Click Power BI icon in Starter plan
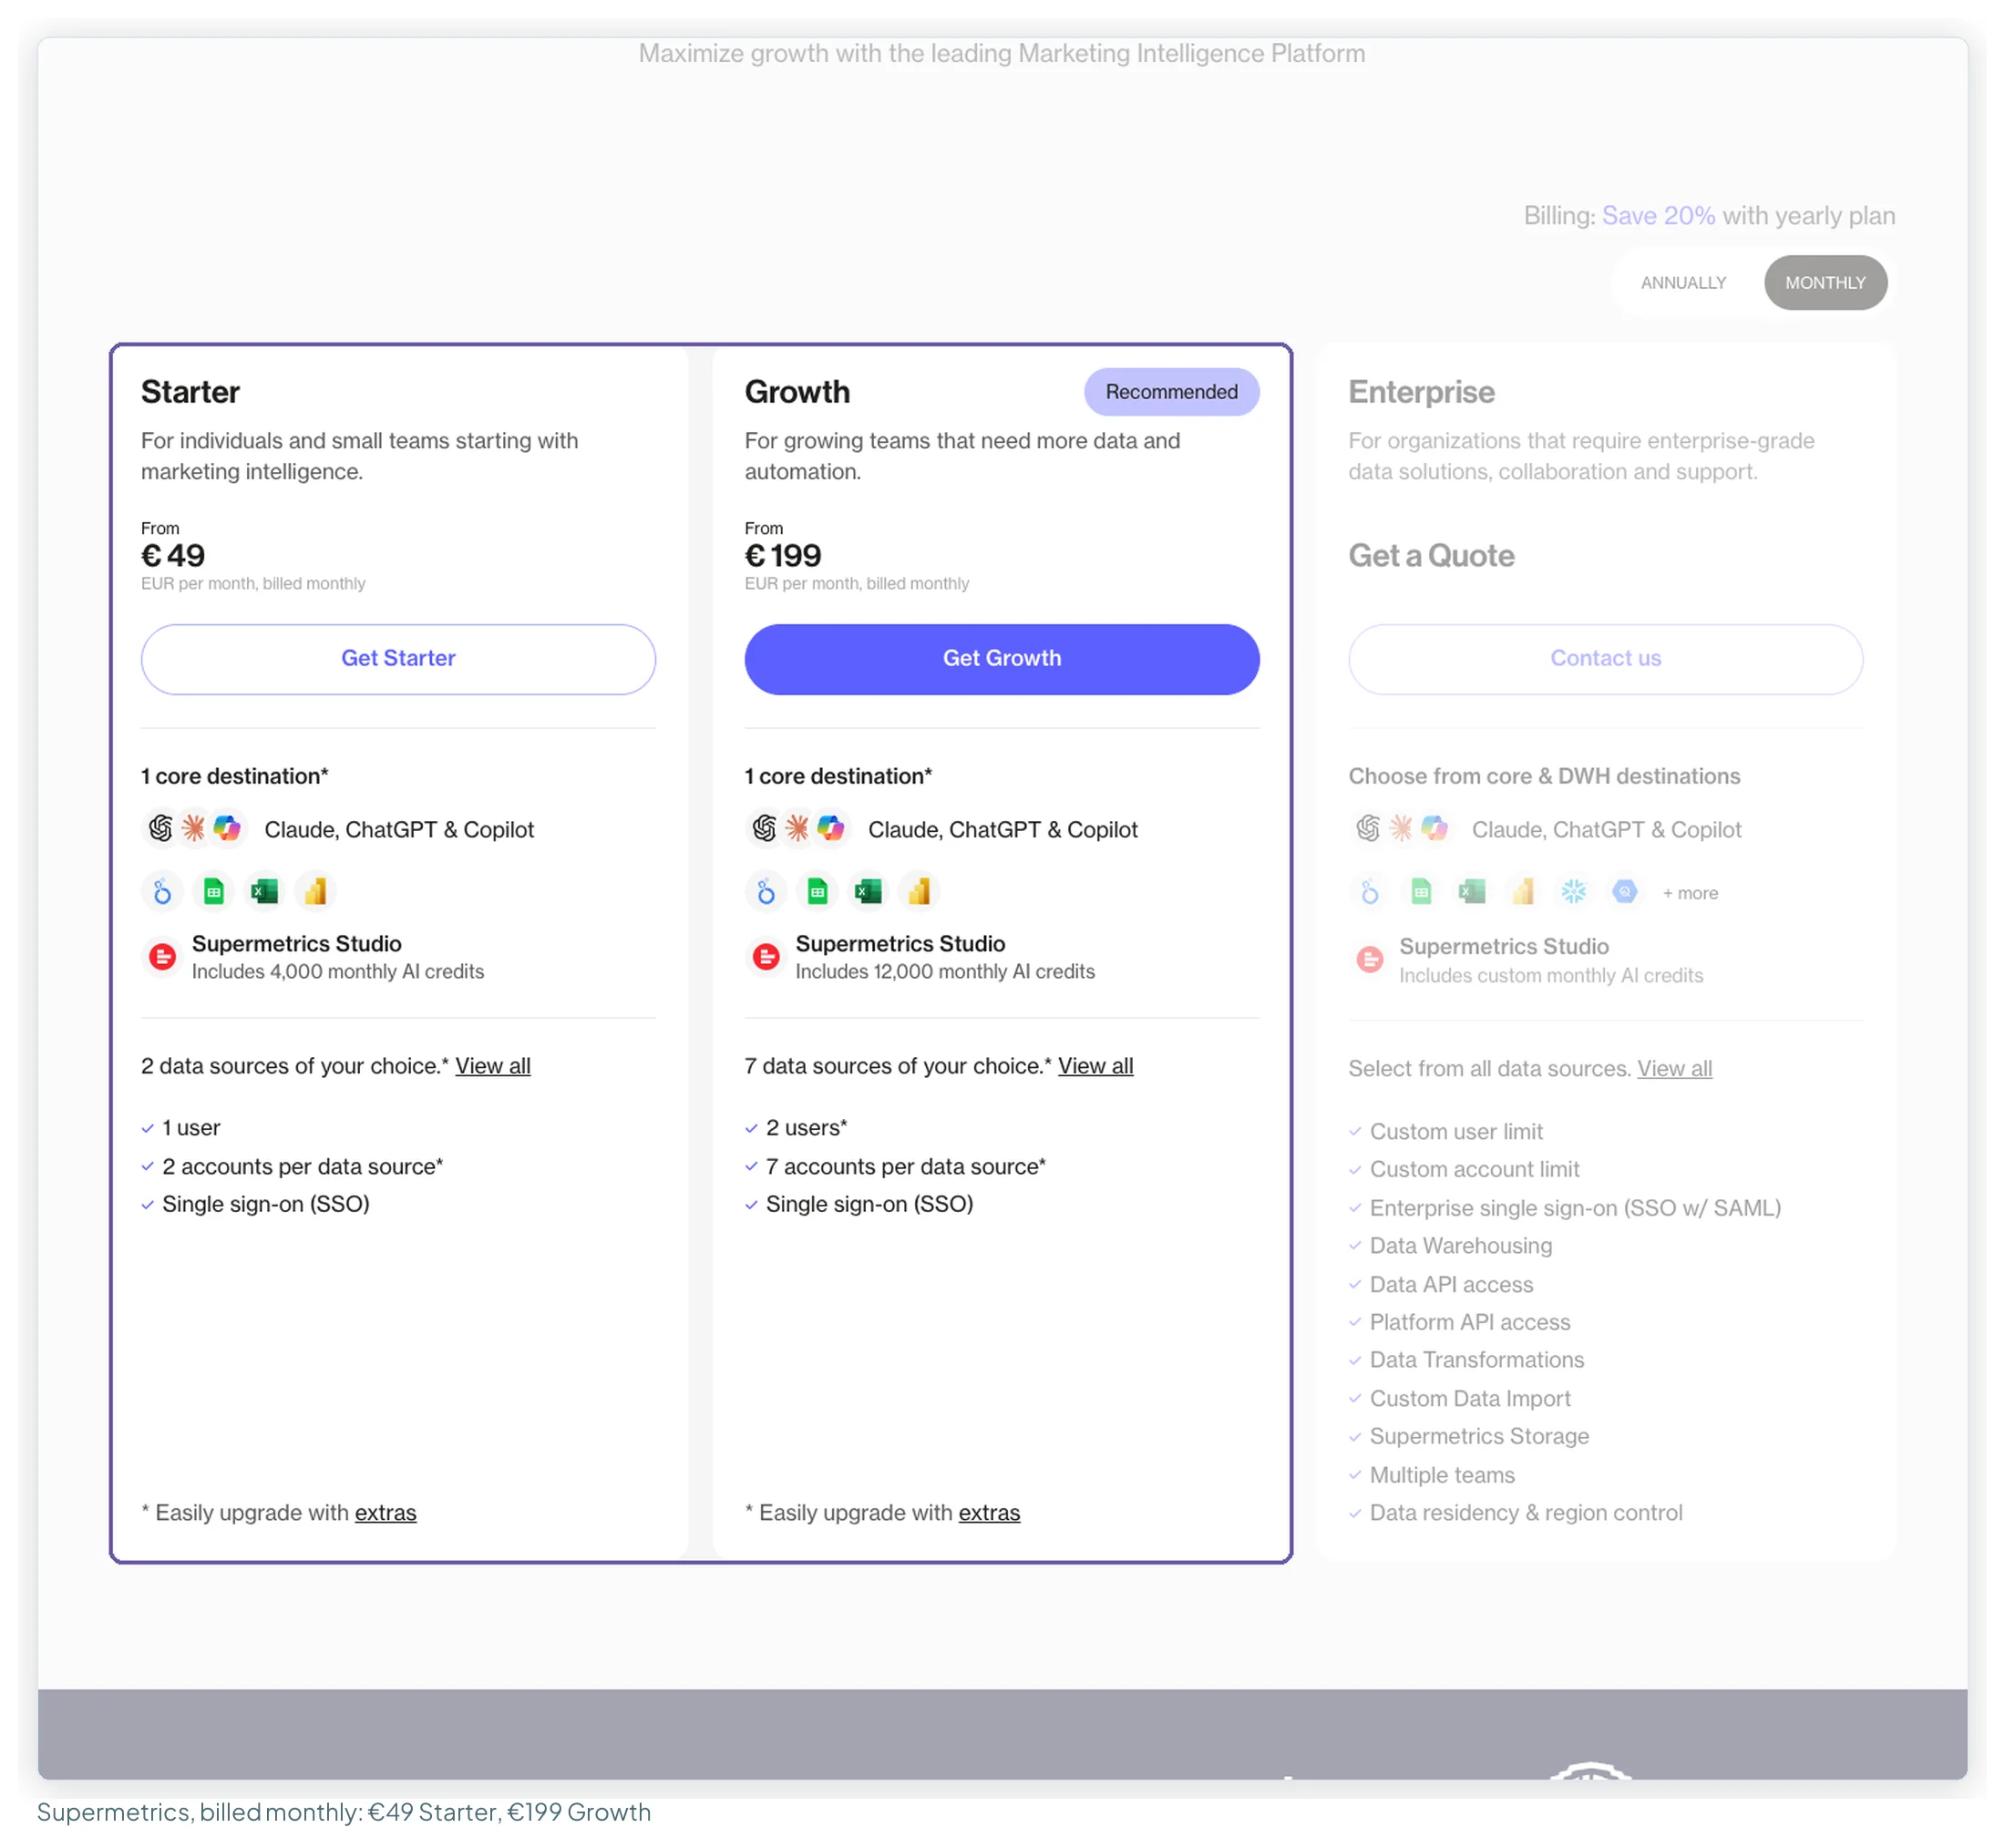Screen dimensions: 2005x1848 pos(315,891)
